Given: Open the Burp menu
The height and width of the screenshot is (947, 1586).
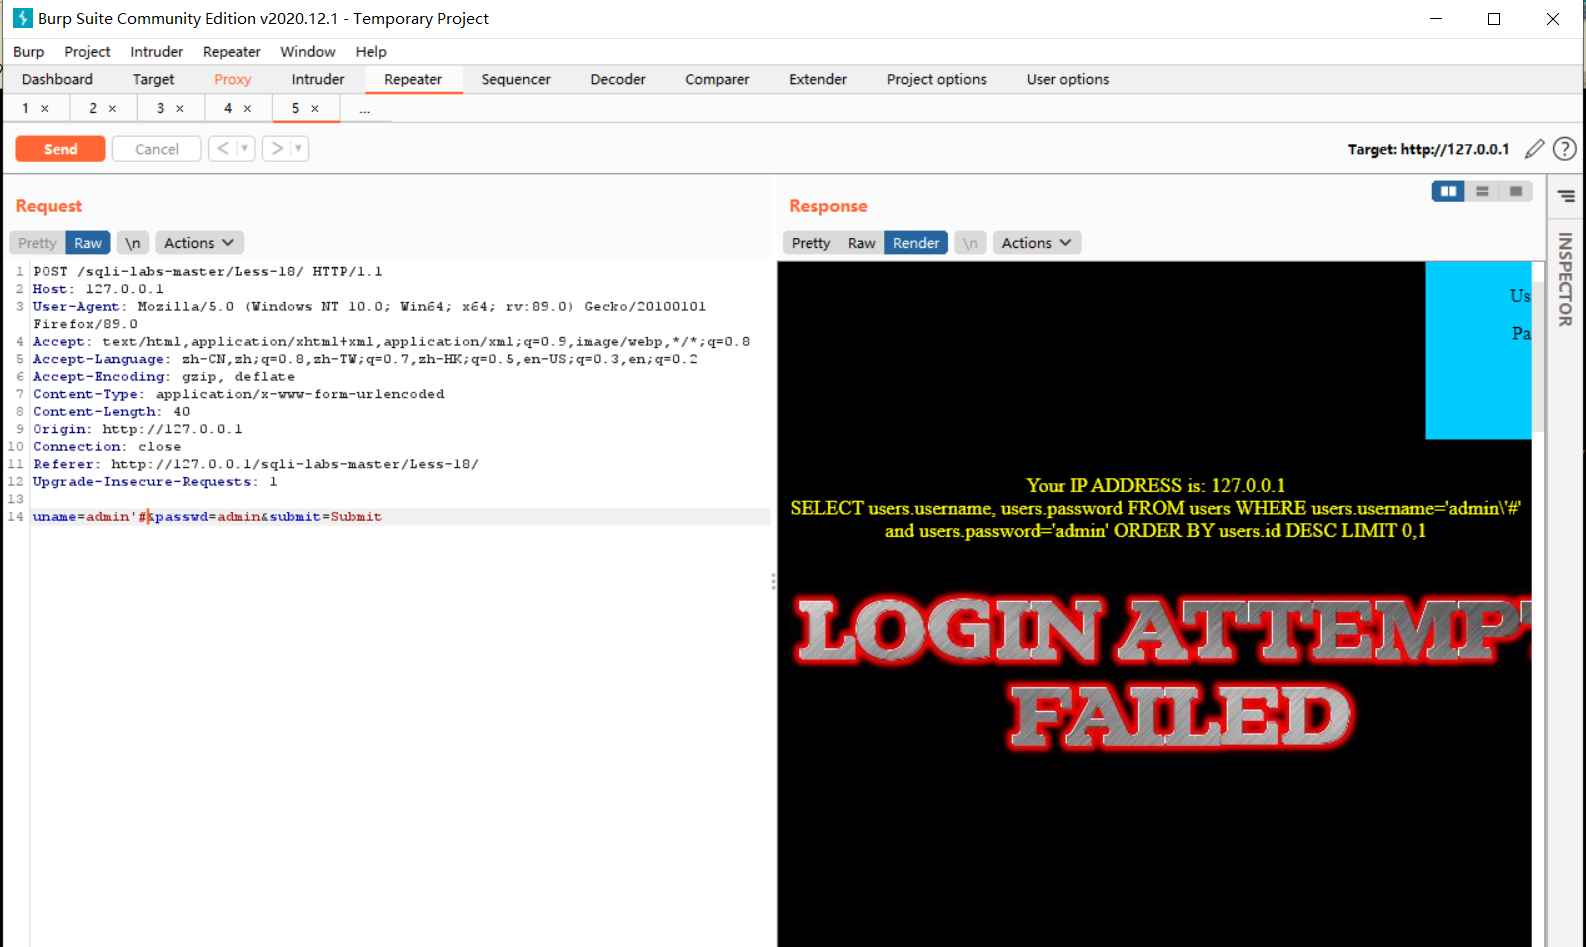Looking at the screenshot, I should point(29,52).
